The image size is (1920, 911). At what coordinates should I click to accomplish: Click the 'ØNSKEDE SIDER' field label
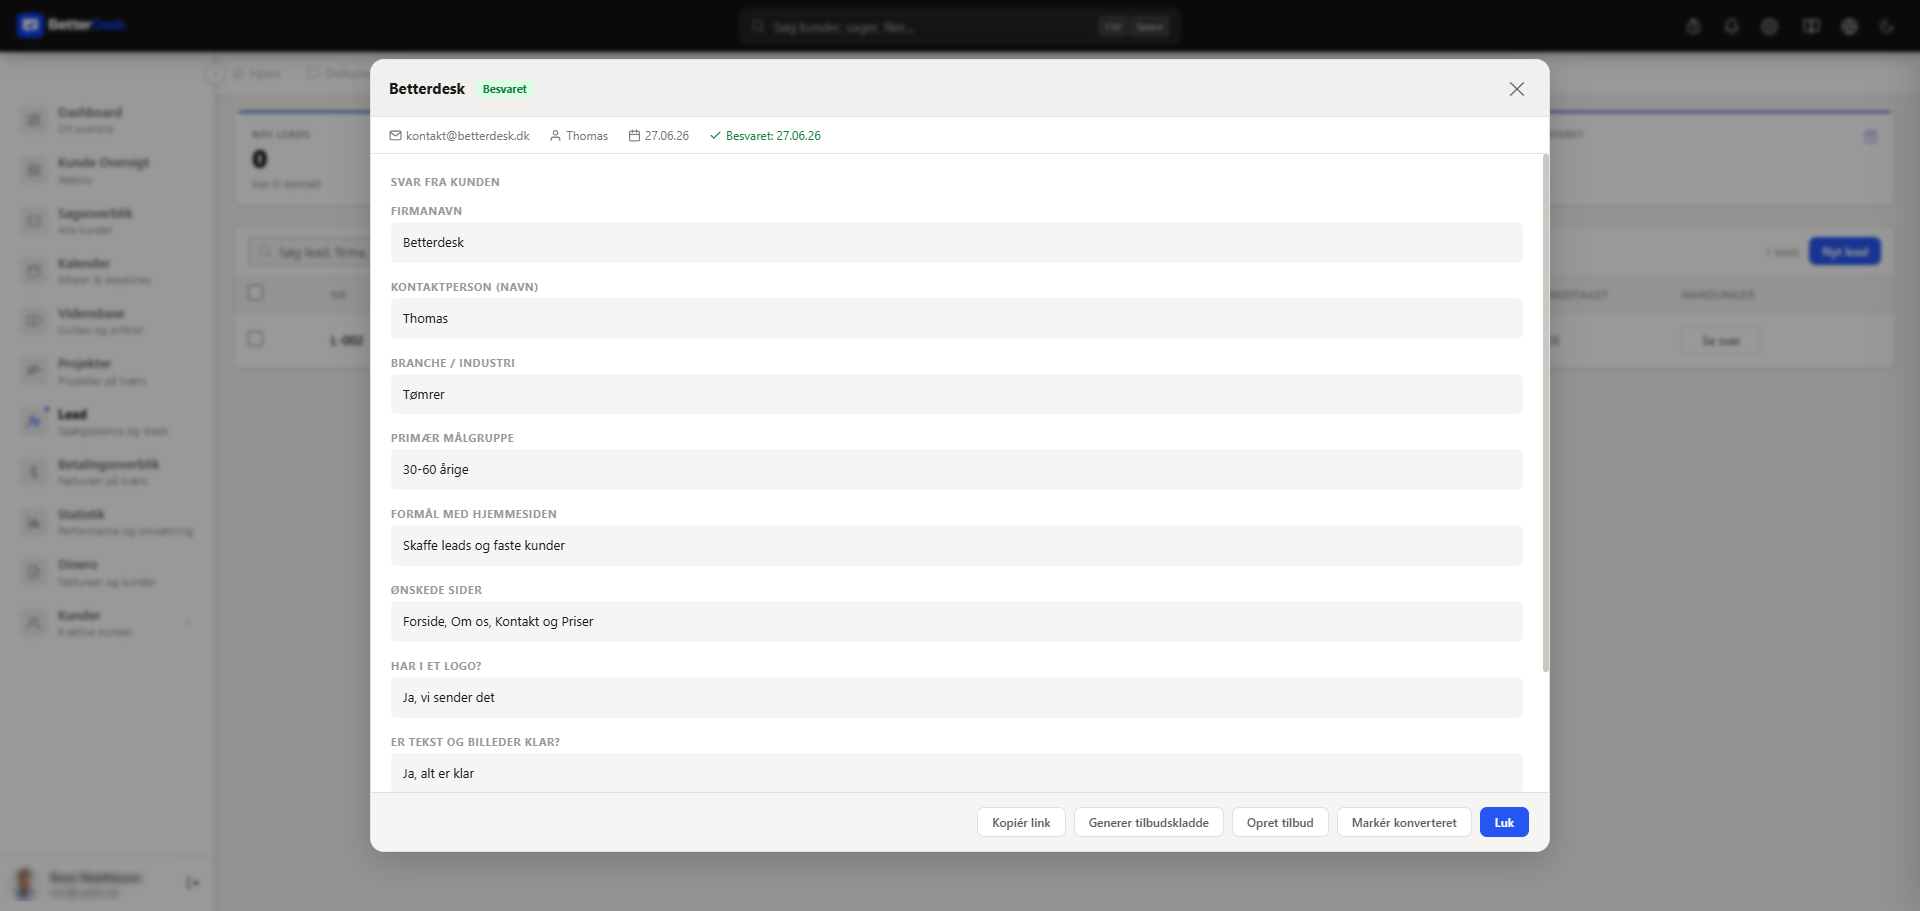(x=436, y=590)
